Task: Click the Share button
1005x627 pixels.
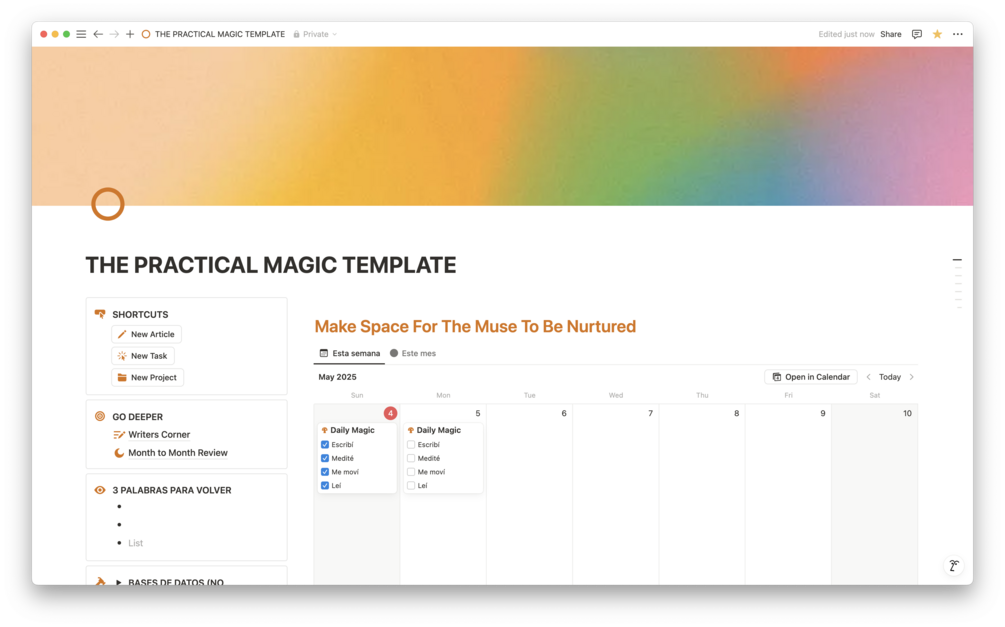Action: pos(890,34)
